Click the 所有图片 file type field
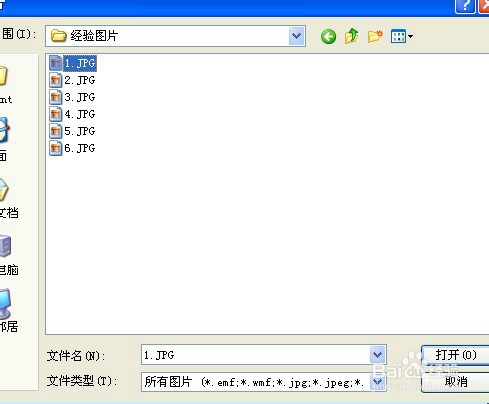The image size is (489, 404). point(256,381)
